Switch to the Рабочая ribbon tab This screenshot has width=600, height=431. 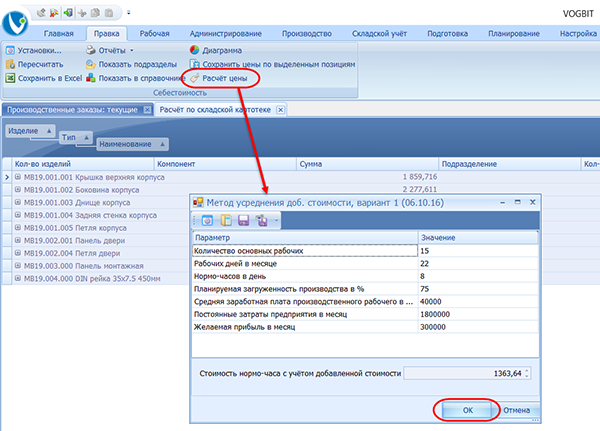tap(154, 34)
